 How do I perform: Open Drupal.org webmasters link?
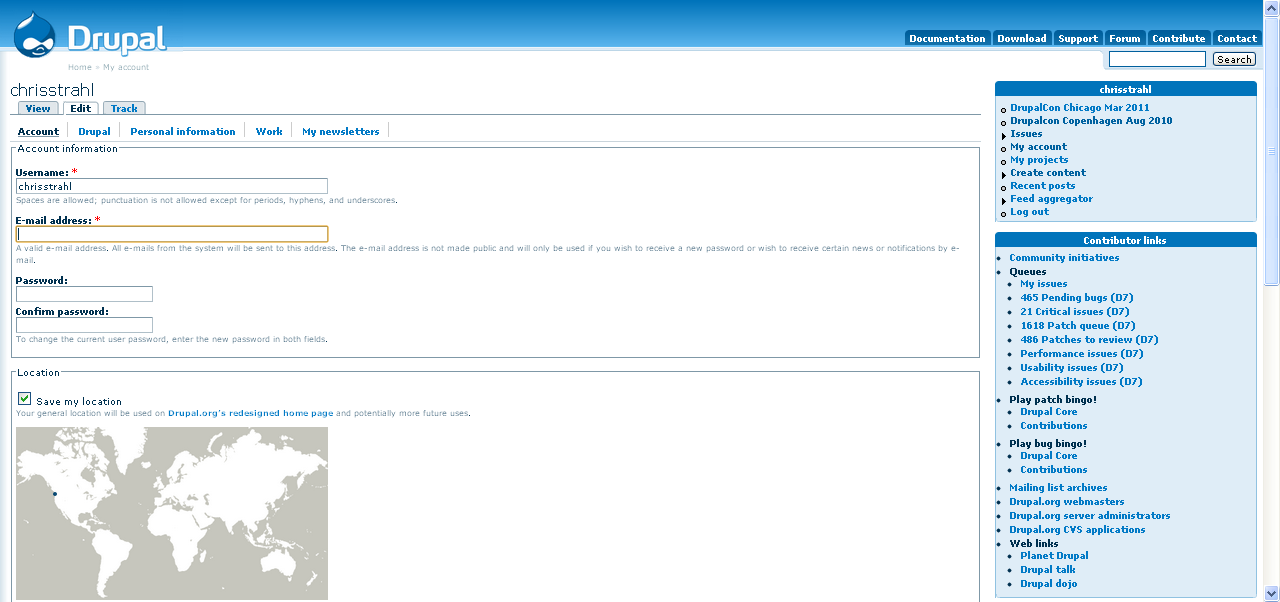point(1067,502)
